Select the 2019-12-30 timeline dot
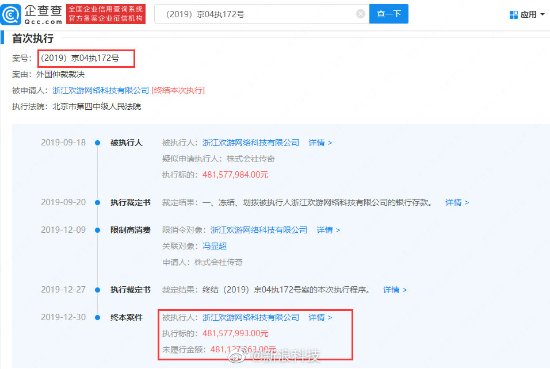Screen dimensions: 550x369 pos(98,317)
